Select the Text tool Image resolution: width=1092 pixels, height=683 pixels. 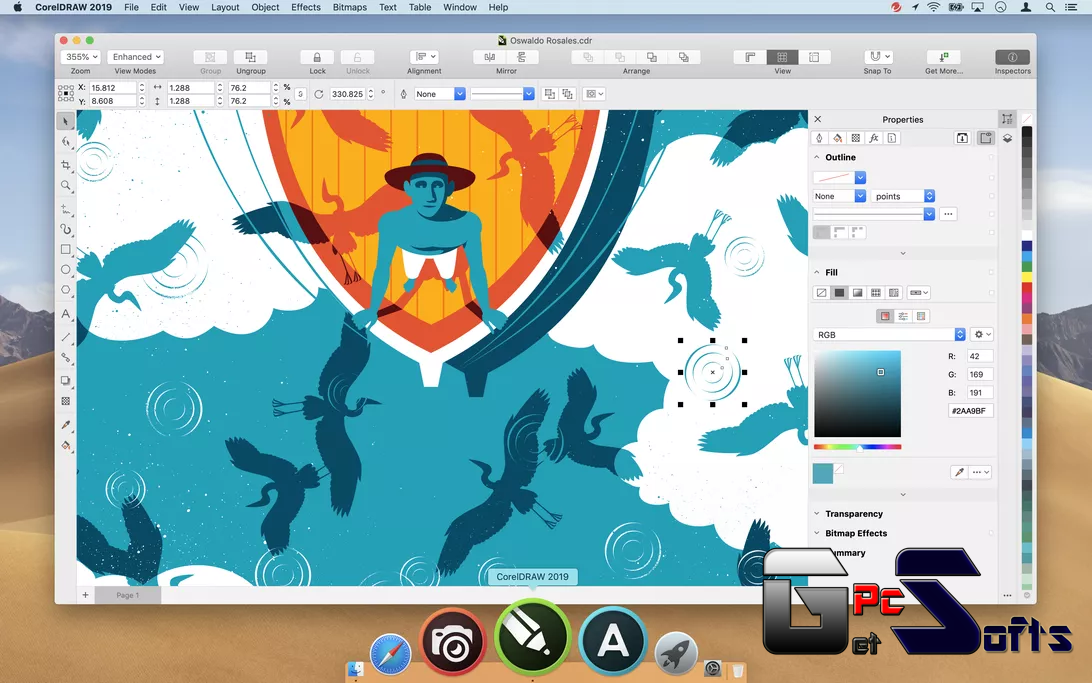coord(65,314)
